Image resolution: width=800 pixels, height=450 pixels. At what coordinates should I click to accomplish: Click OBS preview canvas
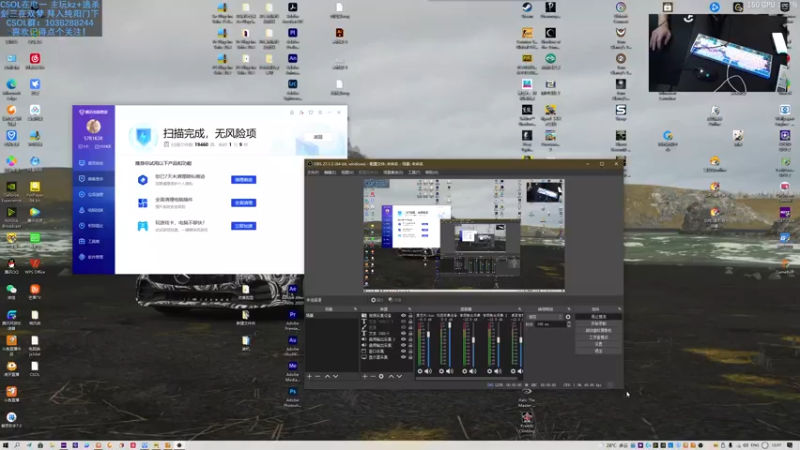[x=464, y=235]
